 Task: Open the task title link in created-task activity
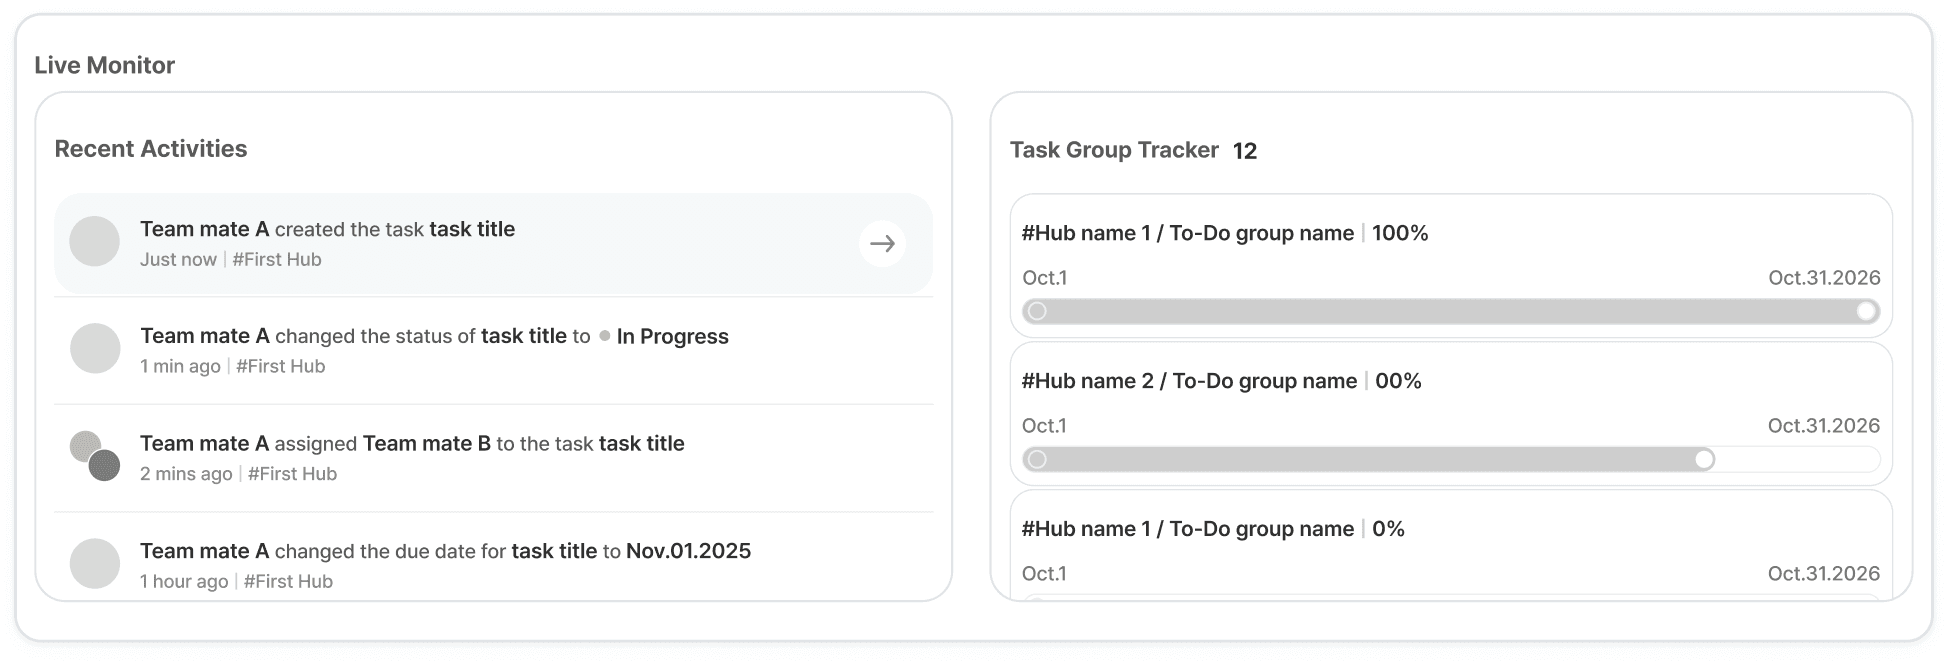point(472,229)
